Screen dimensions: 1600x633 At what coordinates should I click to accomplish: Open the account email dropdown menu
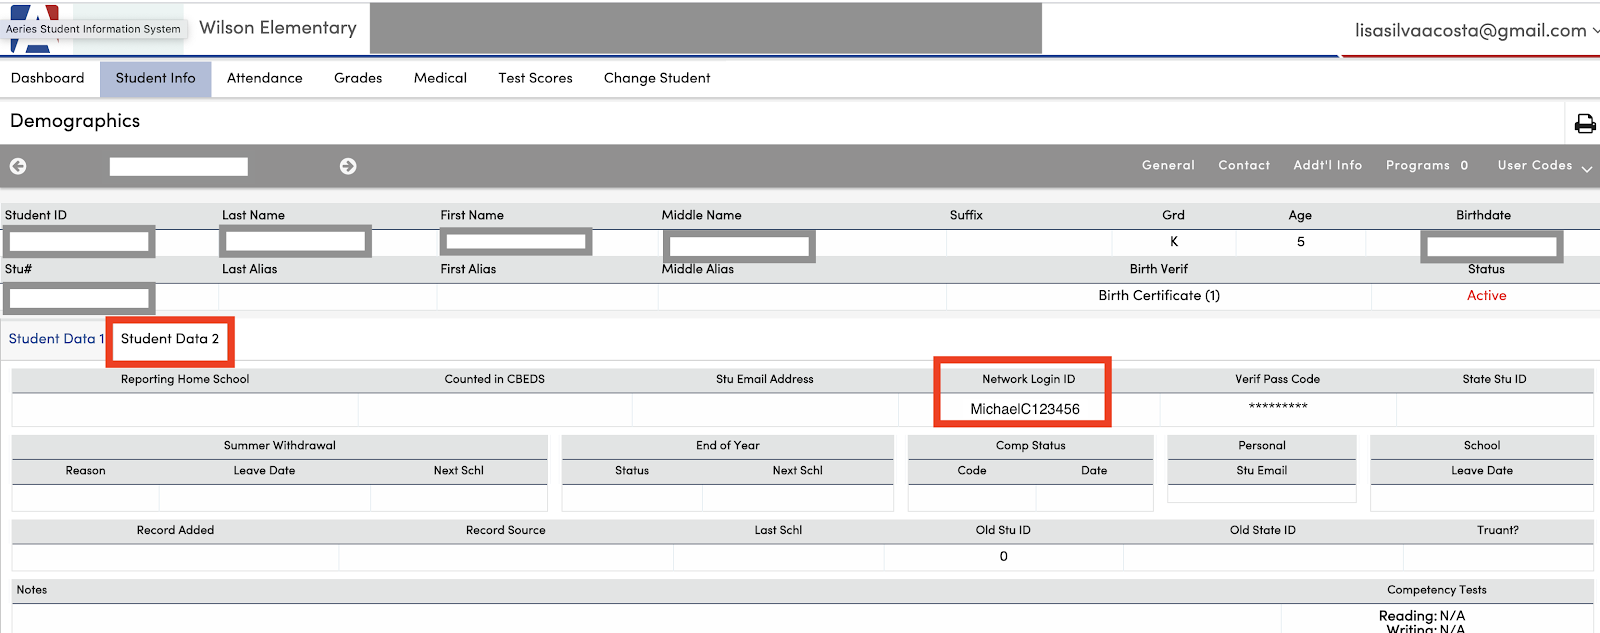tap(1475, 31)
